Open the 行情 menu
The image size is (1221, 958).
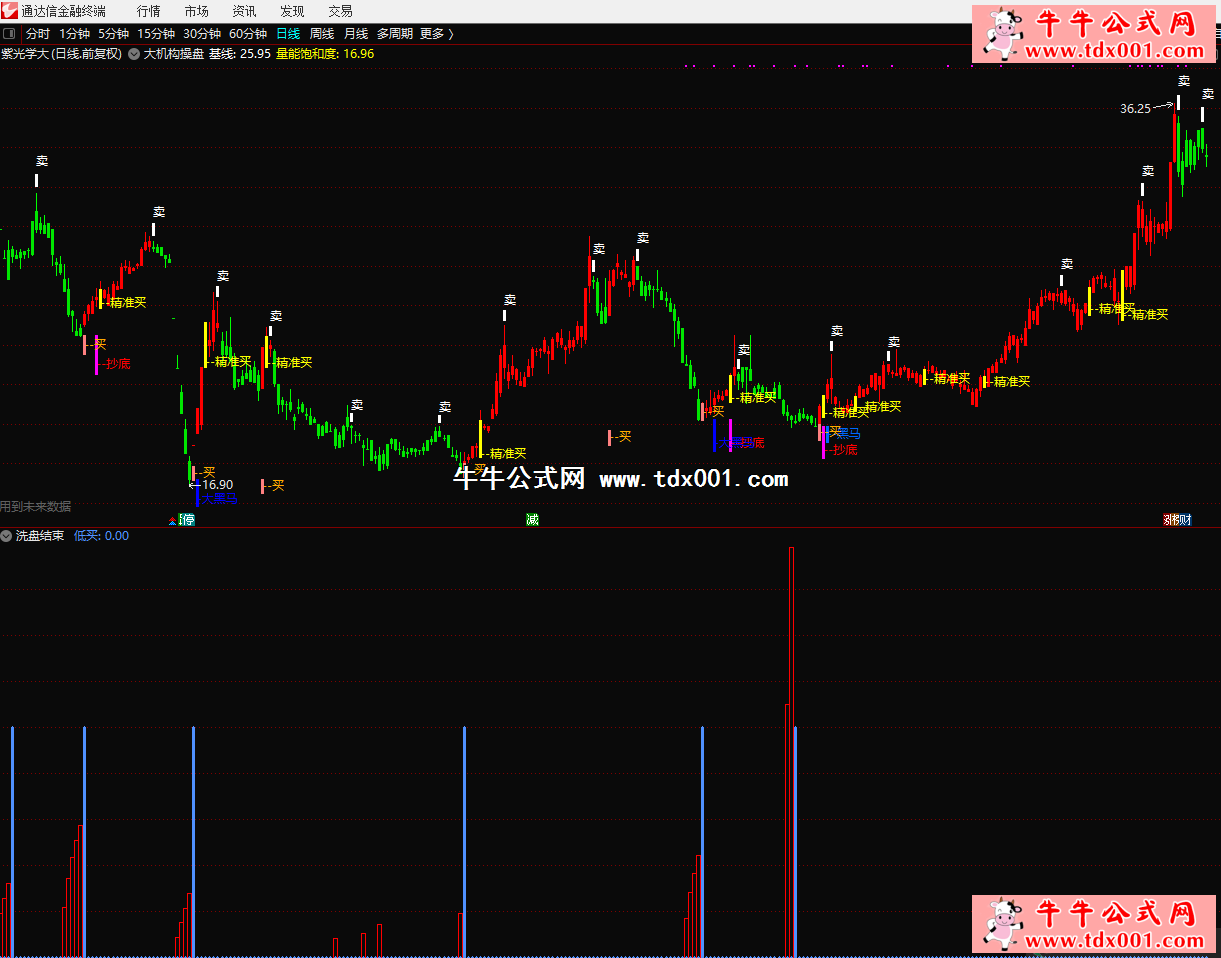148,11
